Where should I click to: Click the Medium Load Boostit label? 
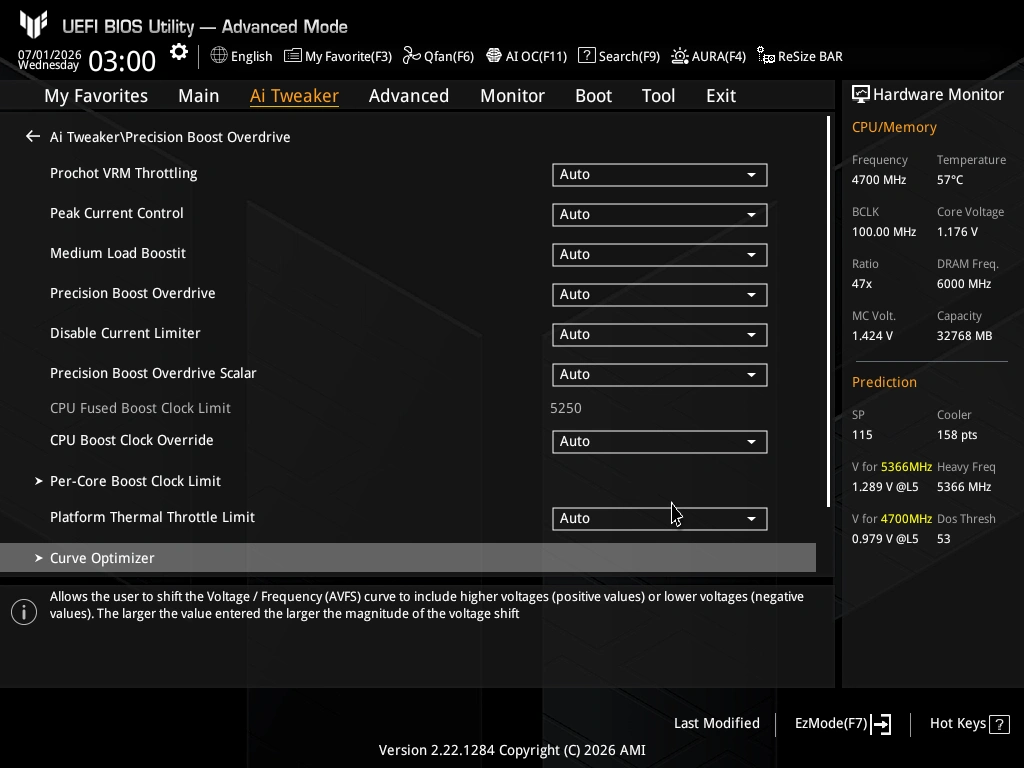coord(118,253)
